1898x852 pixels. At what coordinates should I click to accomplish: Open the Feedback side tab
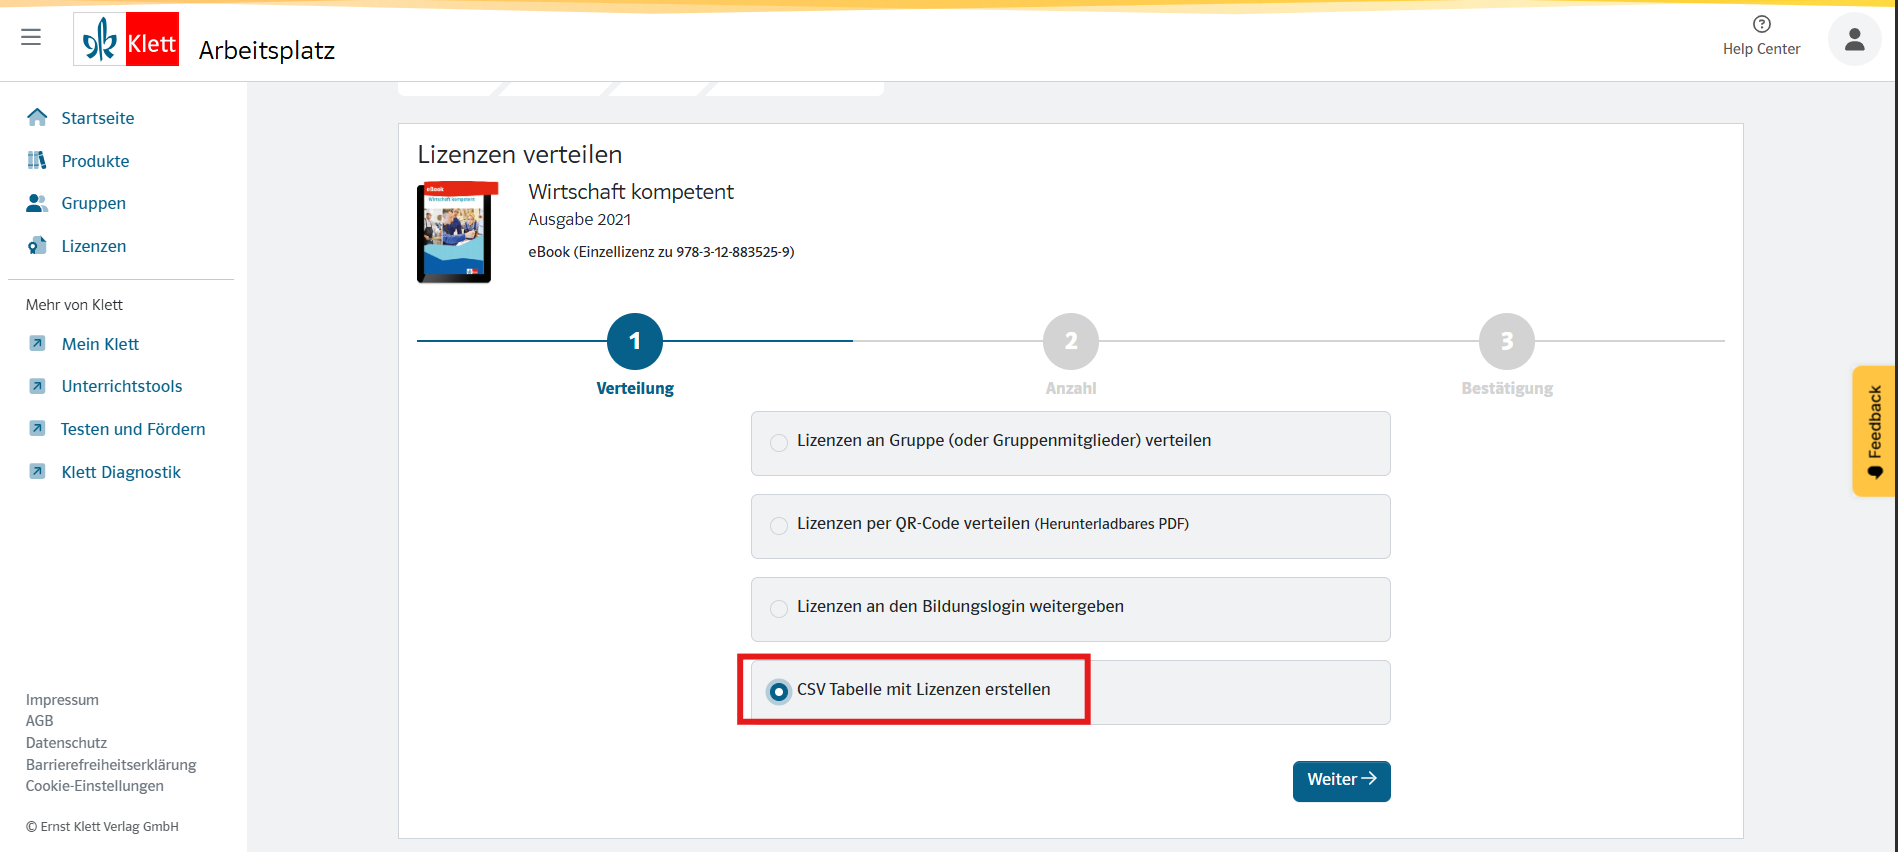point(1874,431)
